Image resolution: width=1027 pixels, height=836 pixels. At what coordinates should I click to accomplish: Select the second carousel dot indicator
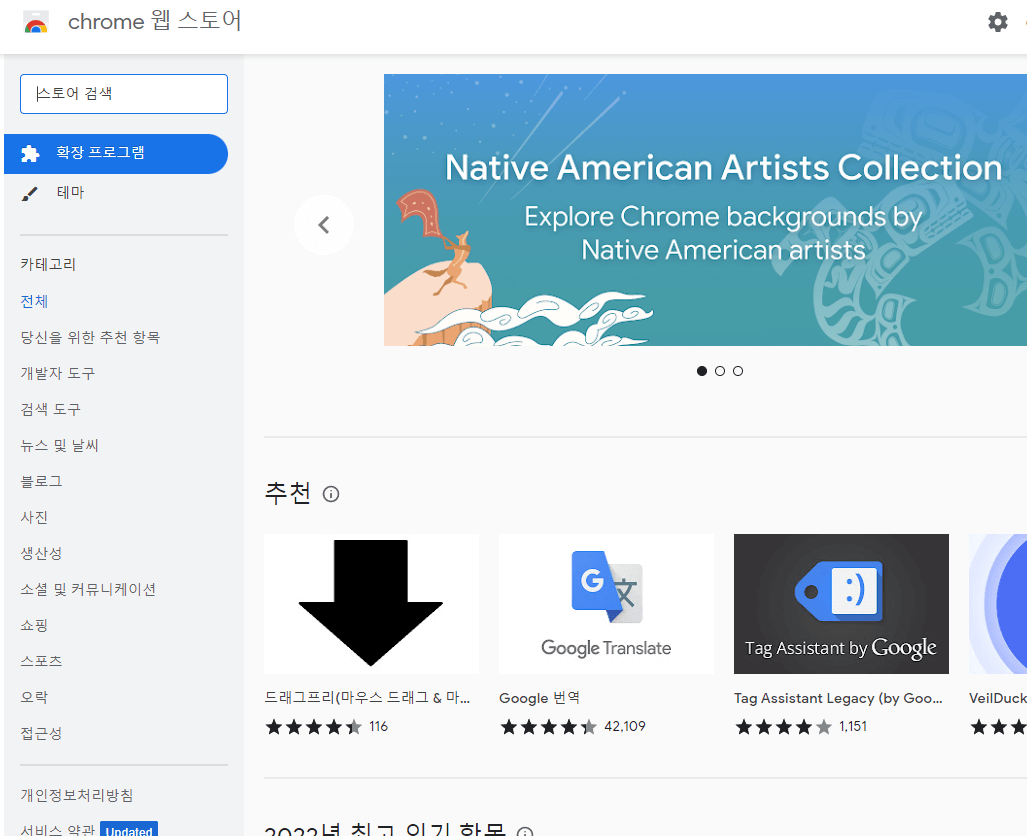720,371
